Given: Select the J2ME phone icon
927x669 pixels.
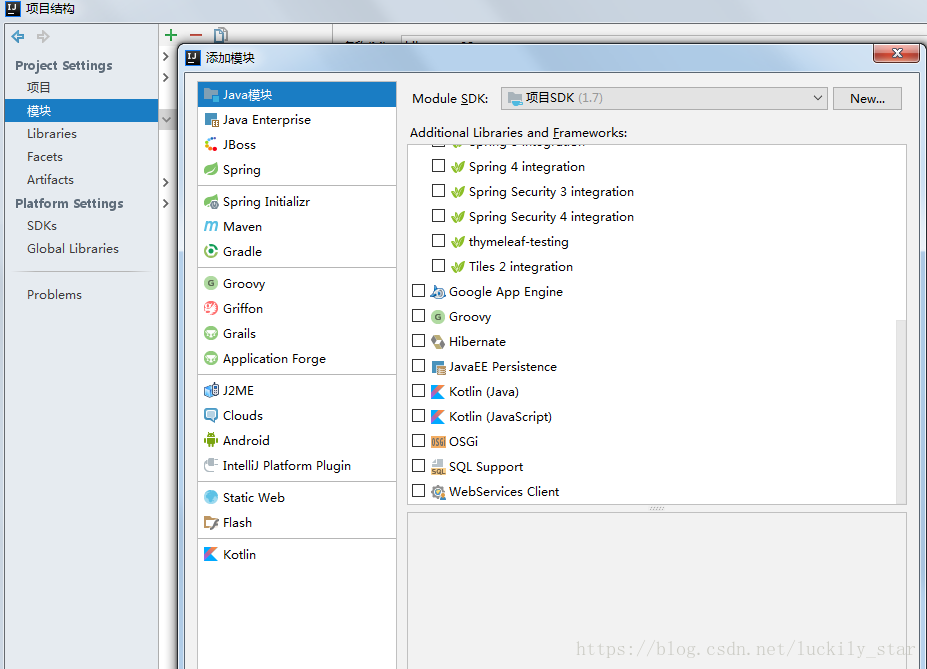Looking at the screenshot, I should [211, 391].
